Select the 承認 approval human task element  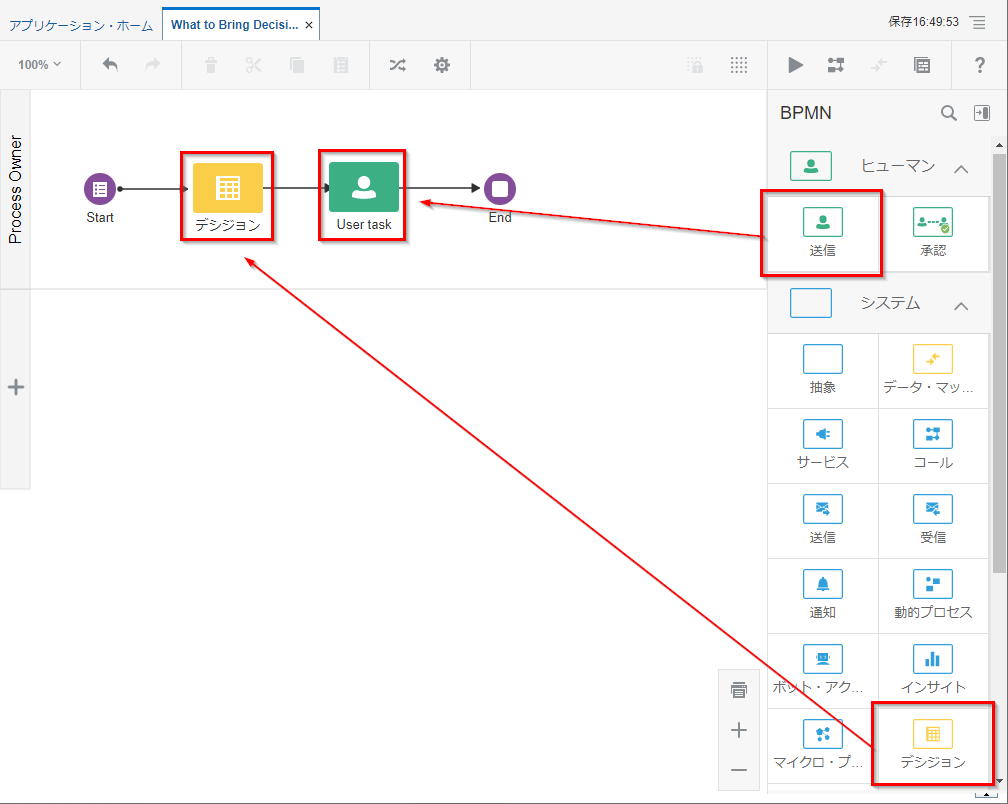coord(932,232)
